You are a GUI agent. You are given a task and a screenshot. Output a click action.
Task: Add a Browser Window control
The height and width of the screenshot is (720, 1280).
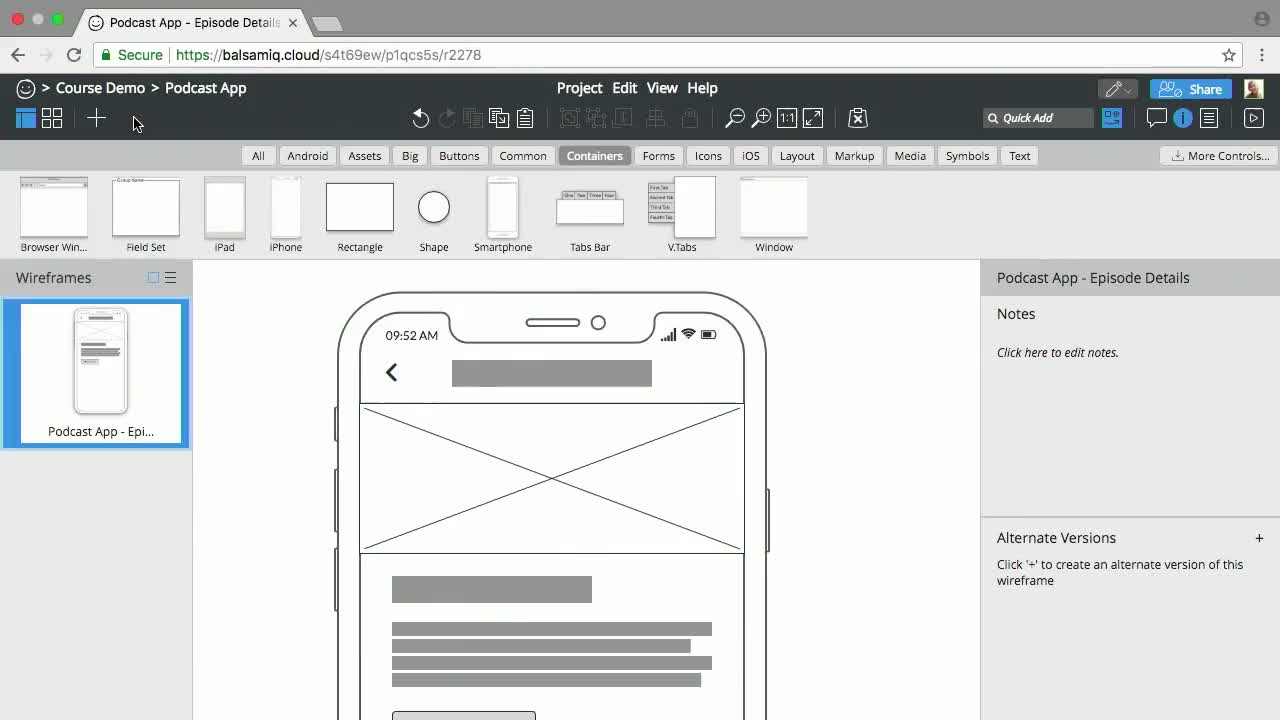54,215
